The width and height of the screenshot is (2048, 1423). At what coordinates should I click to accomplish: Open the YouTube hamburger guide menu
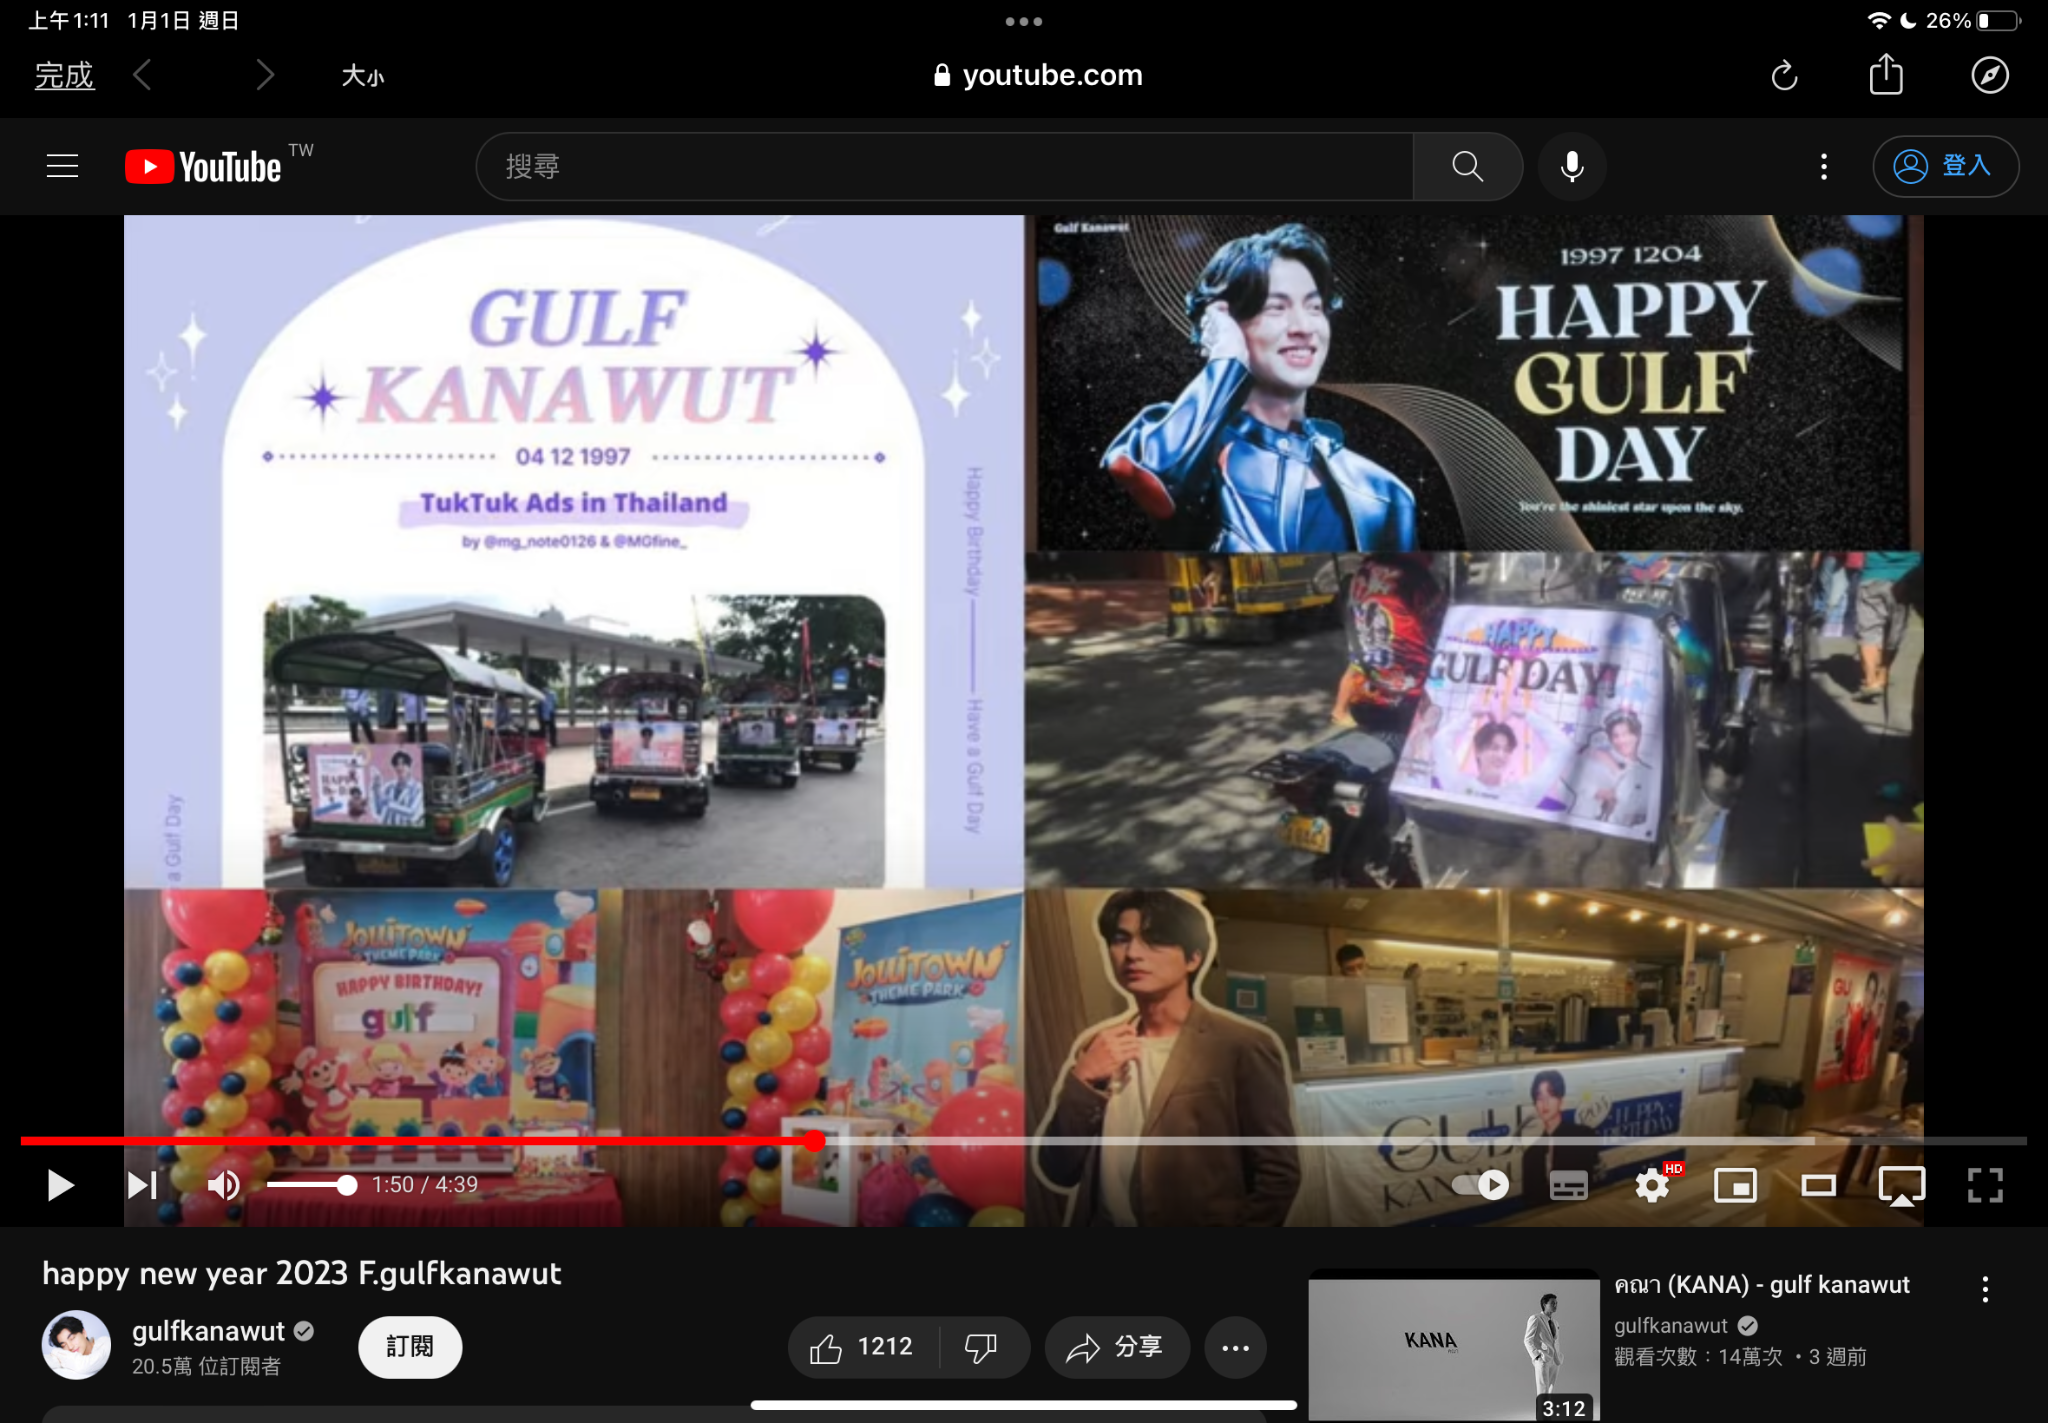point(62,166)
